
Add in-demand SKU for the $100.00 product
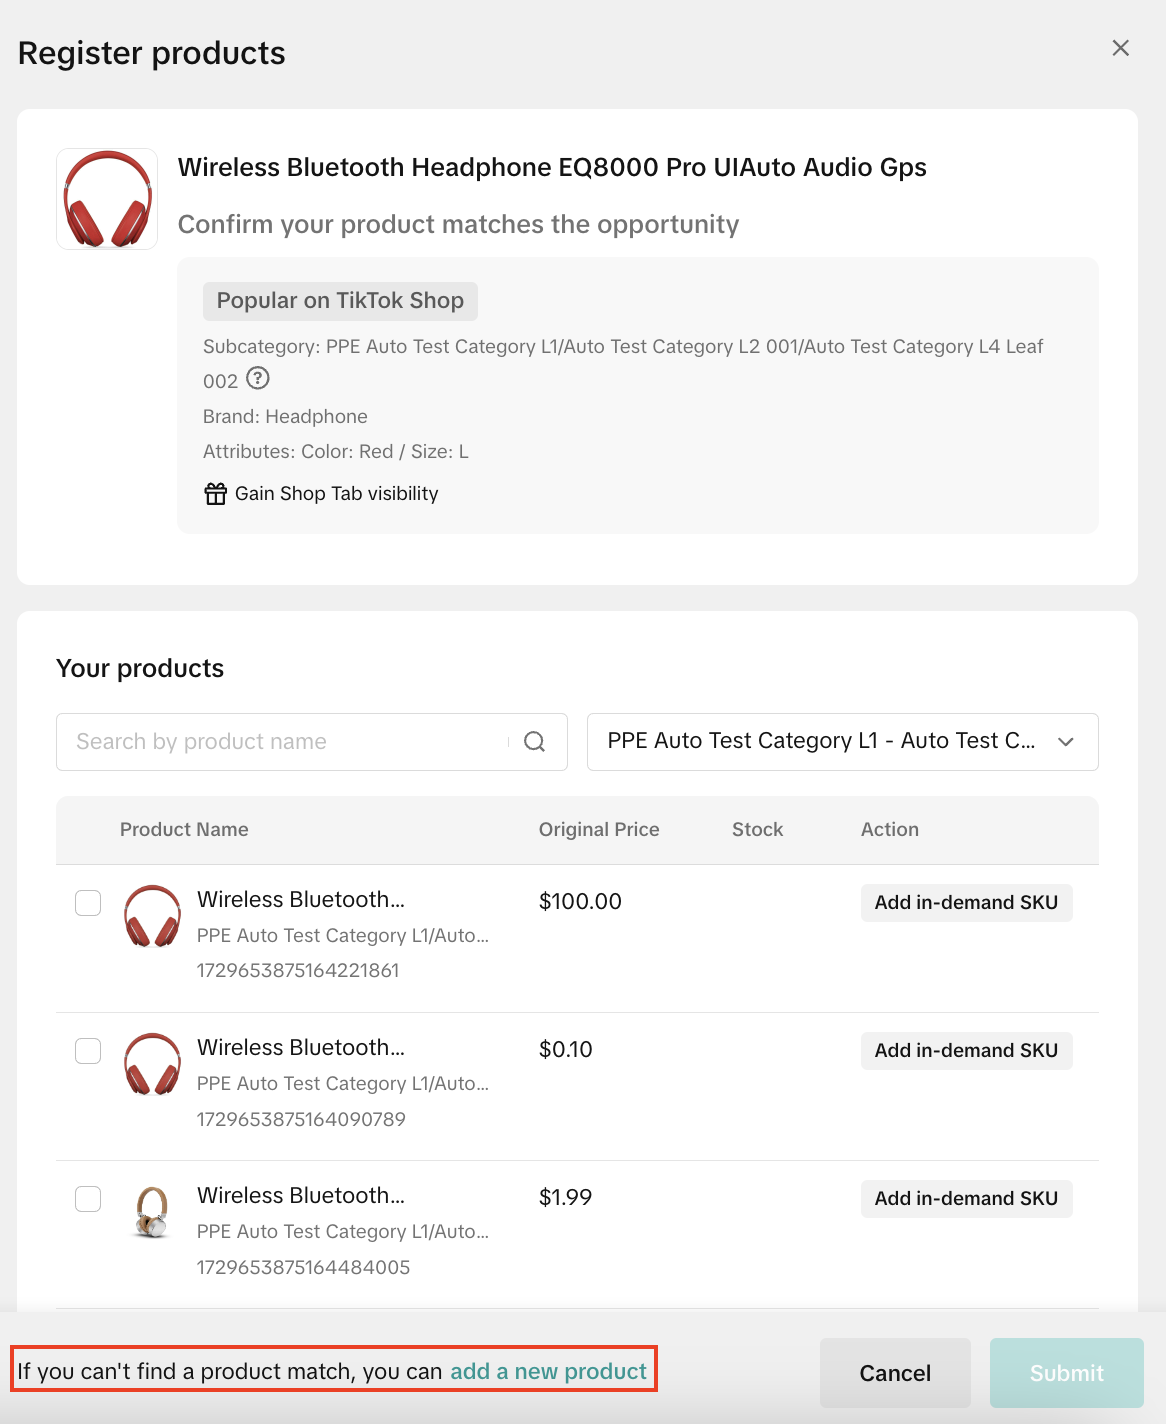pos(965,903)
